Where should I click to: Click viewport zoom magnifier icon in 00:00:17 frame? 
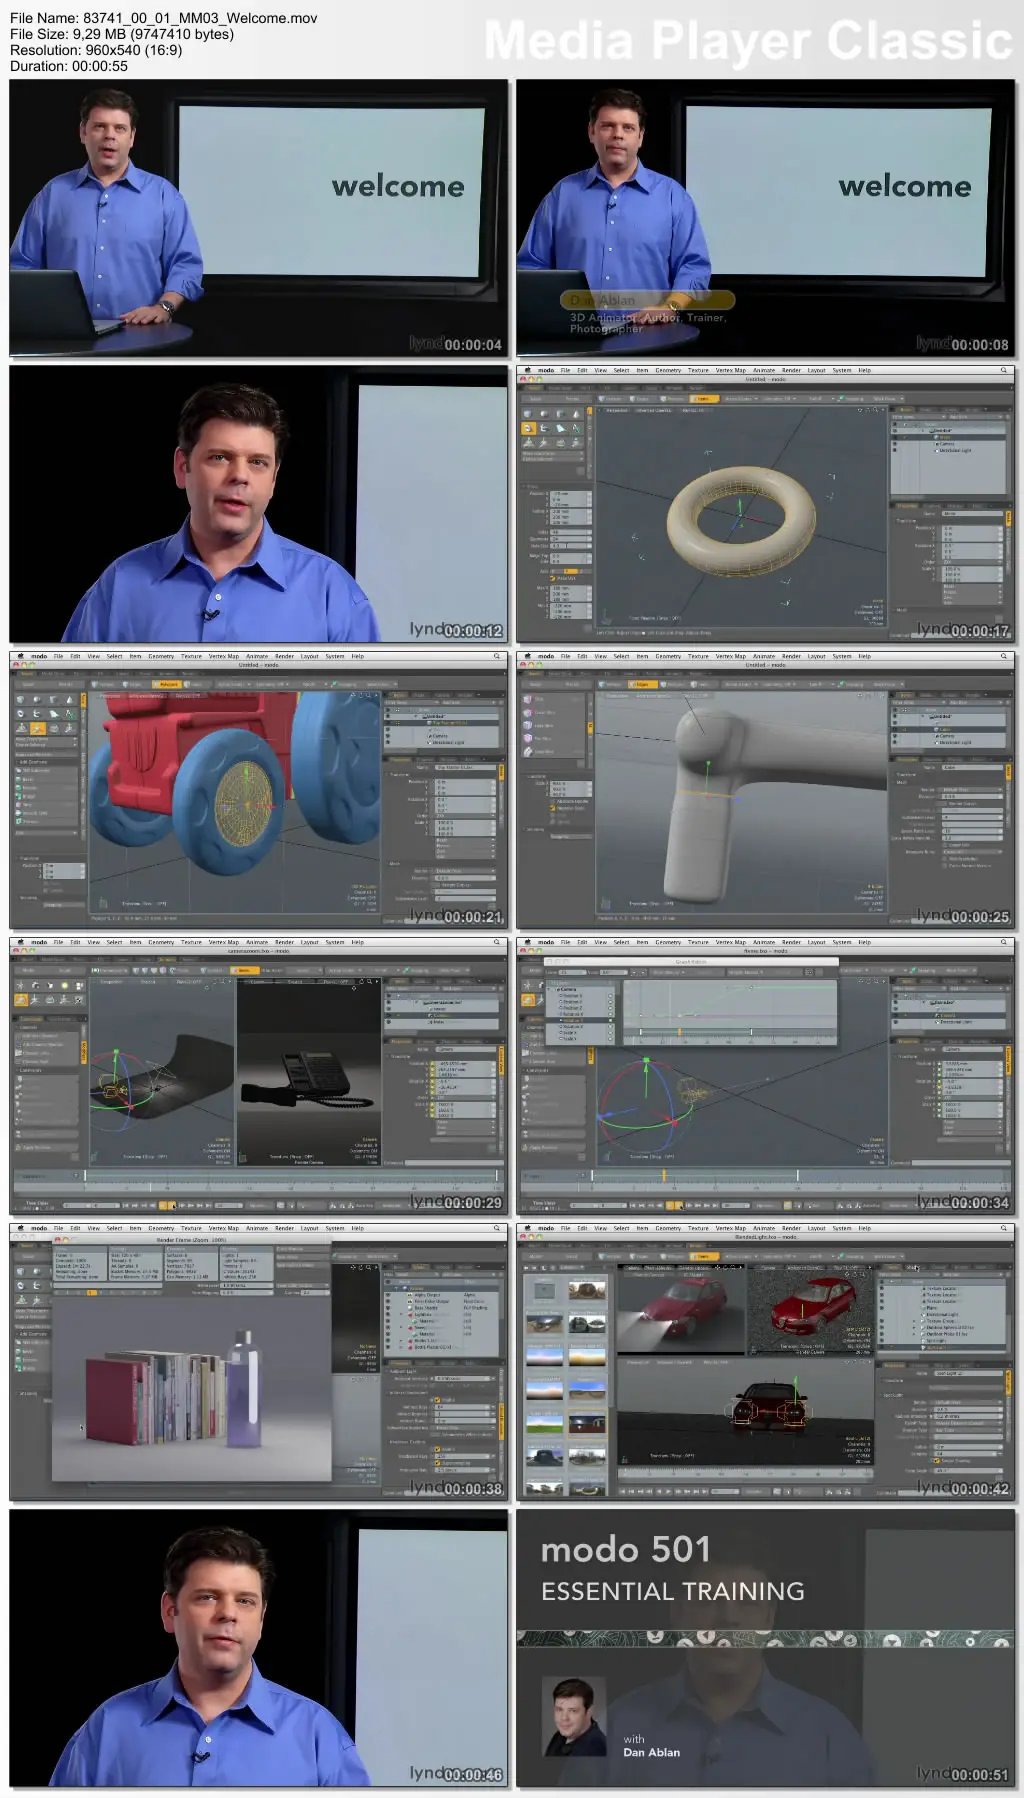click(x=875, y=410)
